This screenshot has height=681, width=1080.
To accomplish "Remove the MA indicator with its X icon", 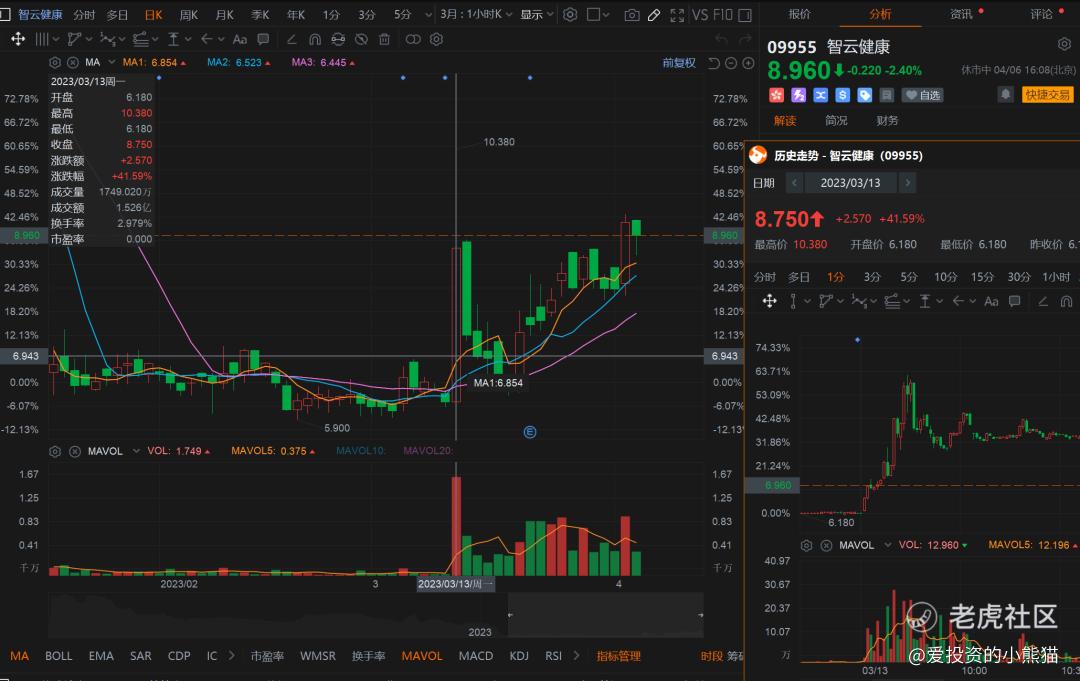I will [73, 63].
